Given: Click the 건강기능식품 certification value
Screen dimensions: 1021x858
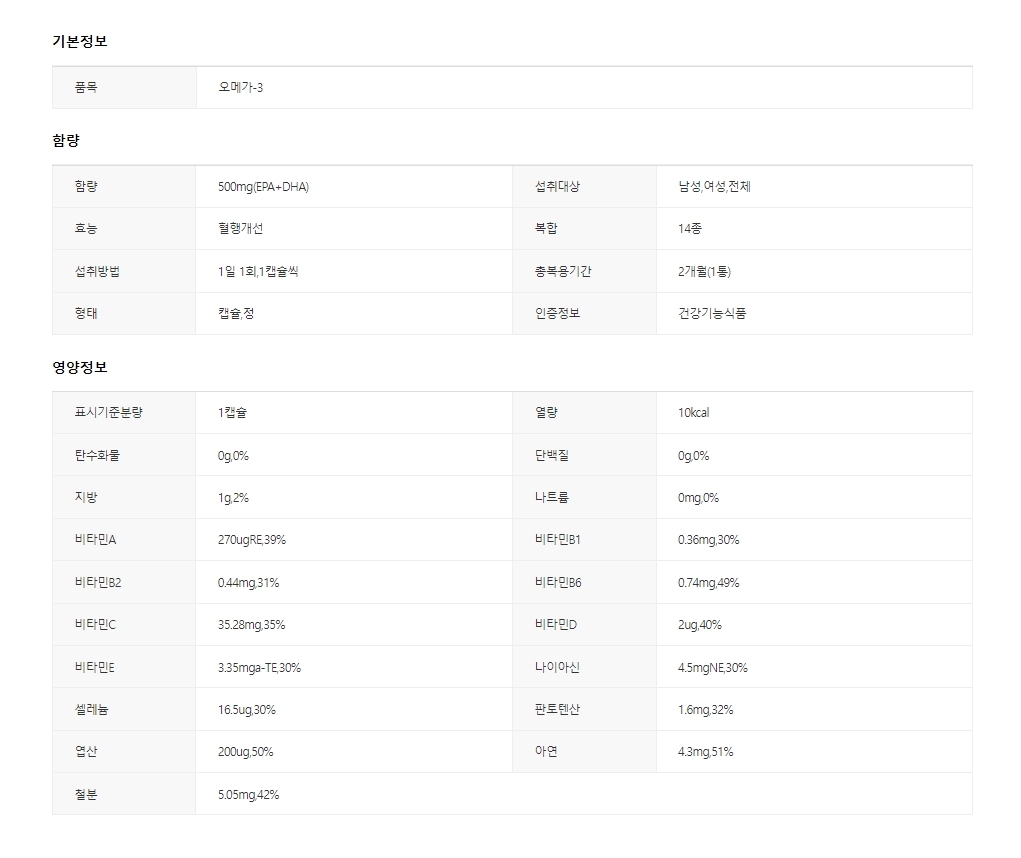Looking at the screenshot, I should tap(711, 313).
